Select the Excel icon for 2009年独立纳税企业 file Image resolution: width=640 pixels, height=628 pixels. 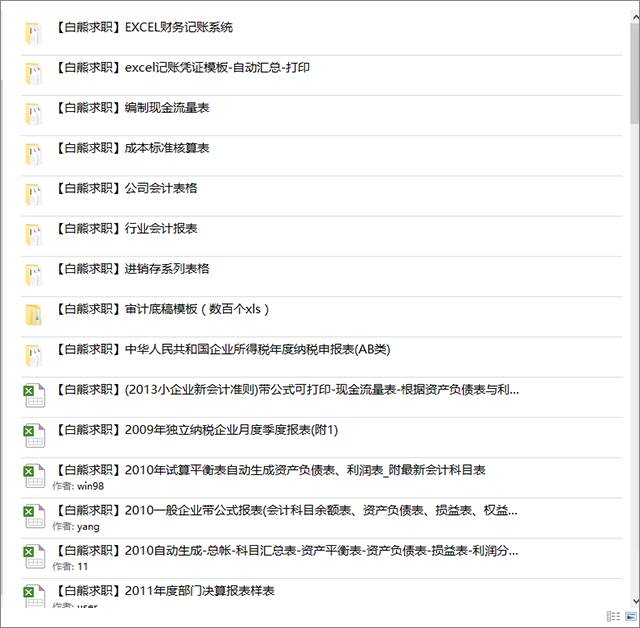pyautogui.click(x=34, y=436)
